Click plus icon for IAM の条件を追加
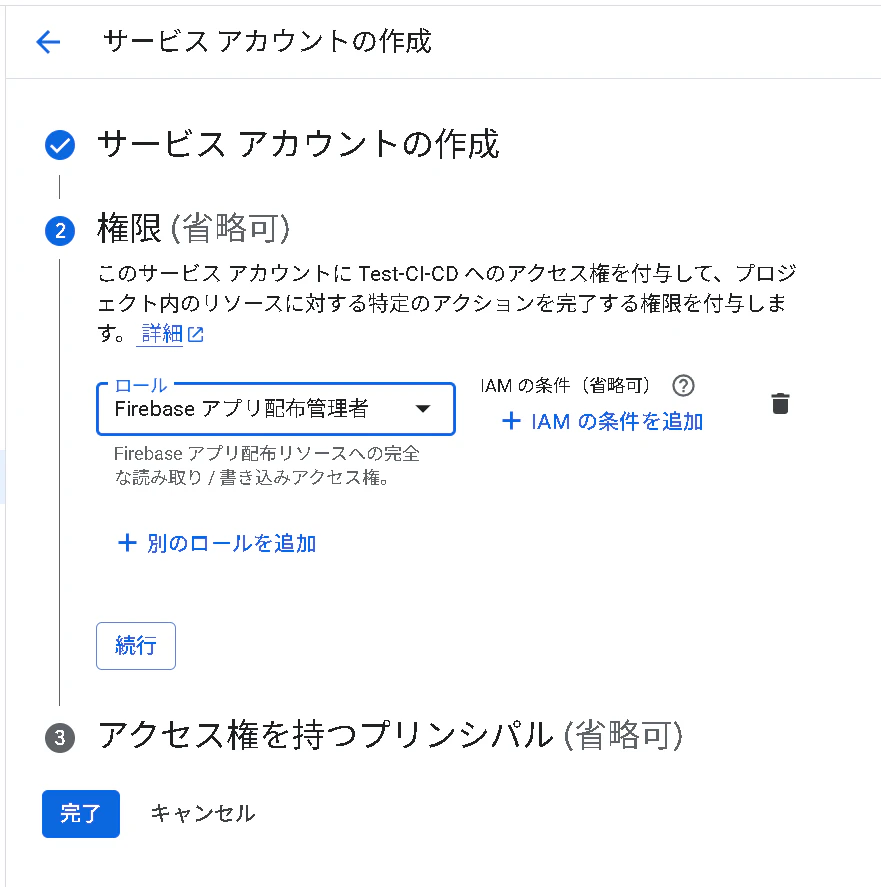The width and height of the screenshot is (881, 887). pyautogui.click(x=512, y=421)
